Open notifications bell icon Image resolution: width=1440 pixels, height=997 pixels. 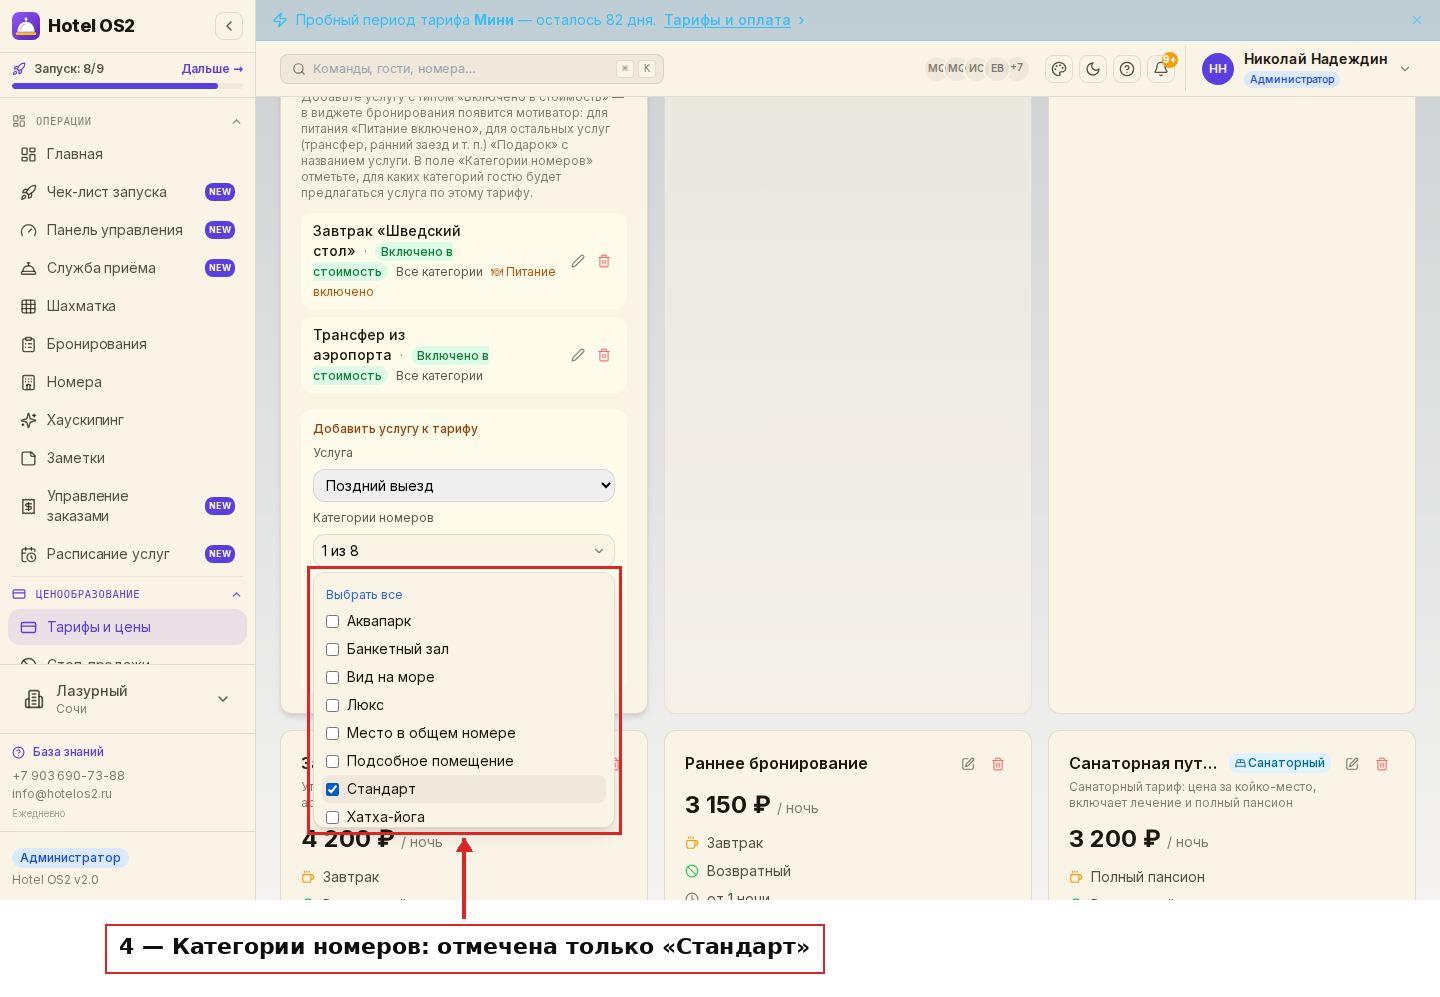point(1161,69)
